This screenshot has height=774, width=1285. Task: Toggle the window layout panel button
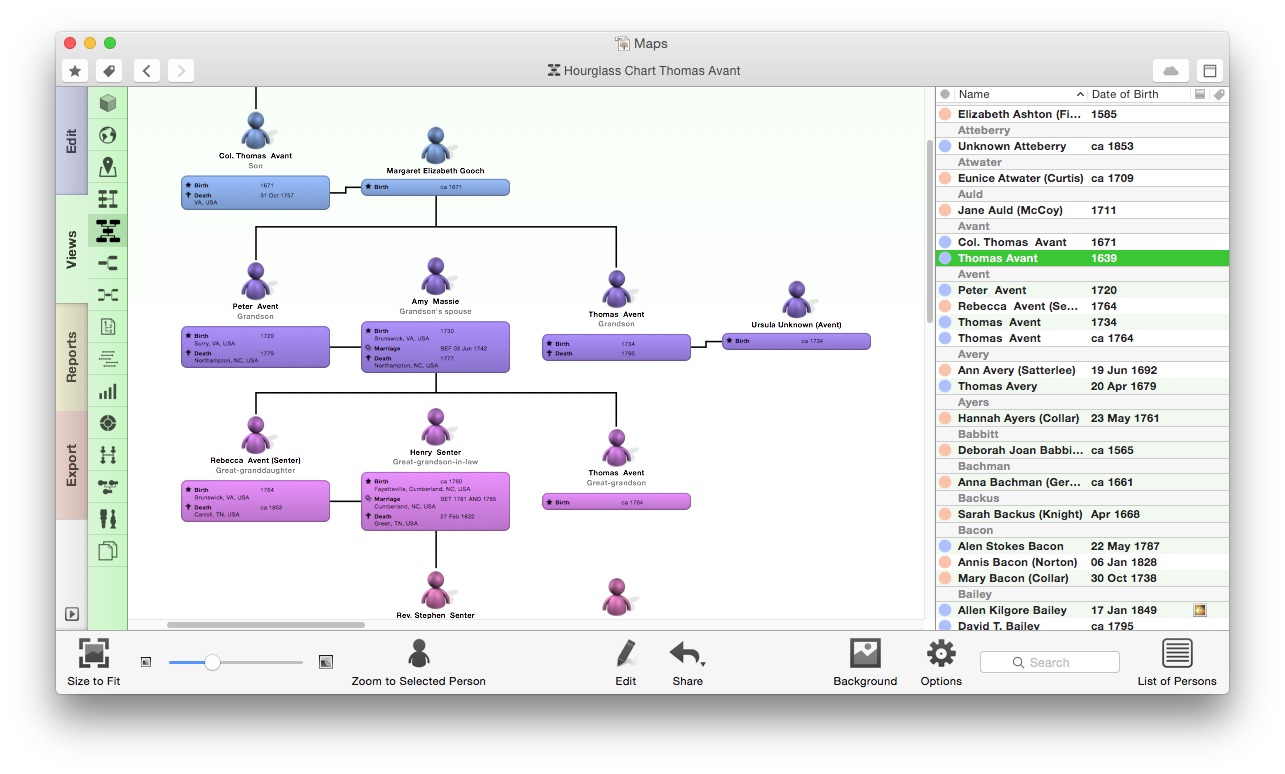click(1209, 71)
